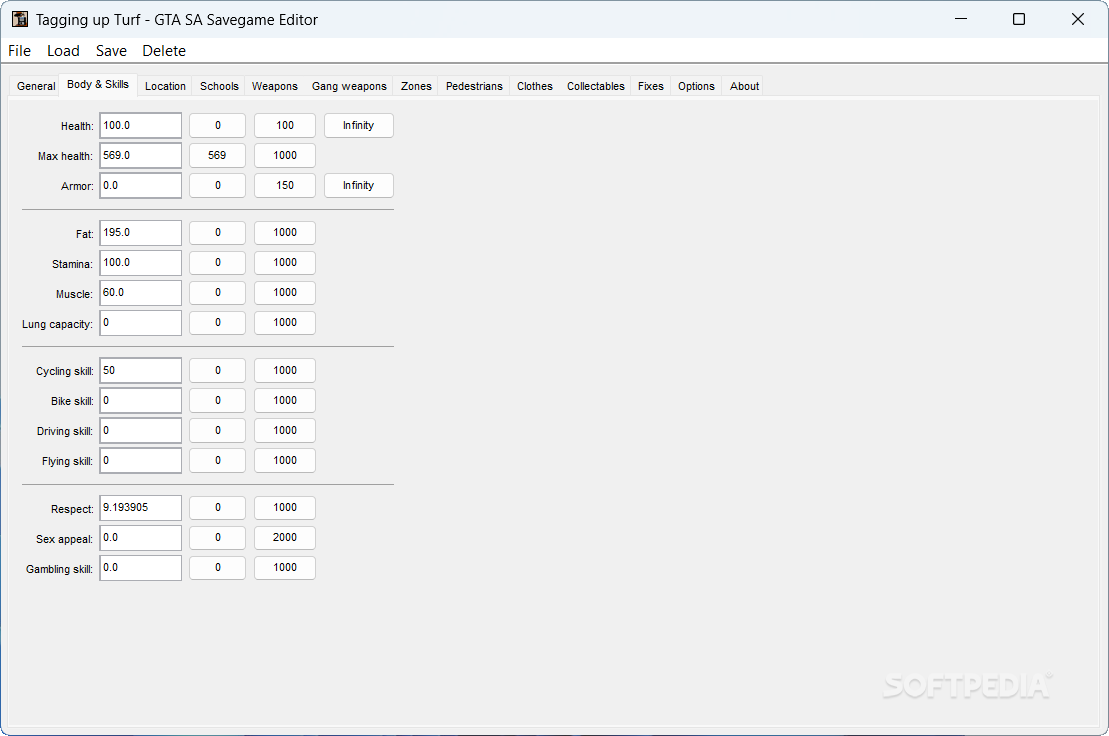This screenshot has width=1109, height=736.
Task: Set Fat to 1000
Action: coord(285,233)
